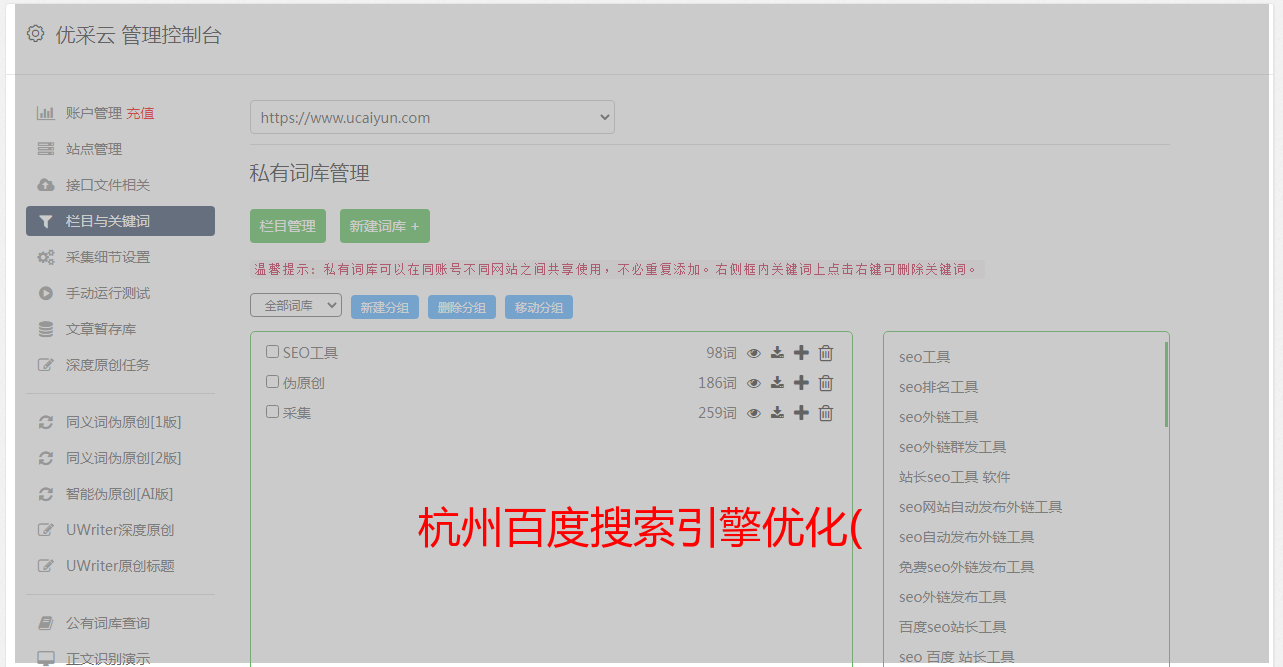1283x667 pixels.
Task: Select keyword 免费seo外链发布工具
Action: [966, 567]
